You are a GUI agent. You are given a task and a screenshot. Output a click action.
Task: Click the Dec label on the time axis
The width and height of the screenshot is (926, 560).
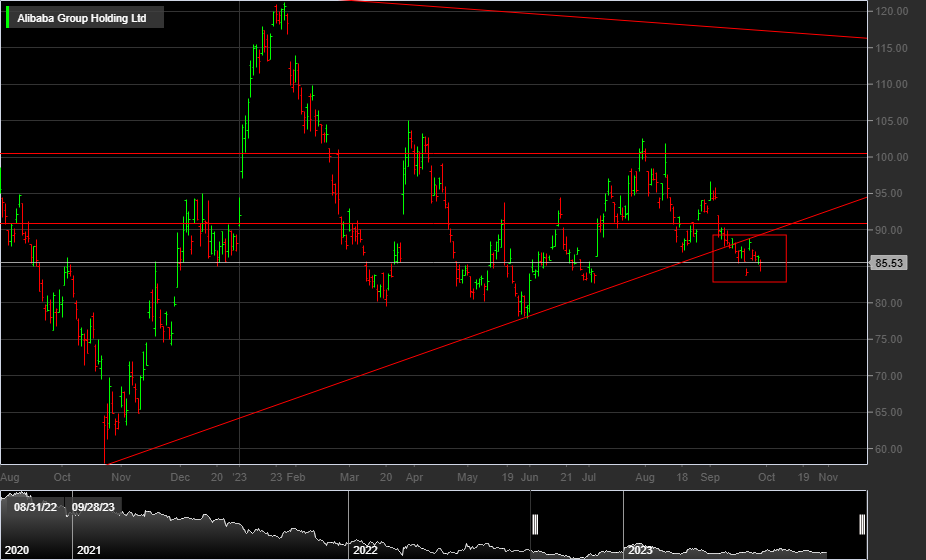click(180, 477)
